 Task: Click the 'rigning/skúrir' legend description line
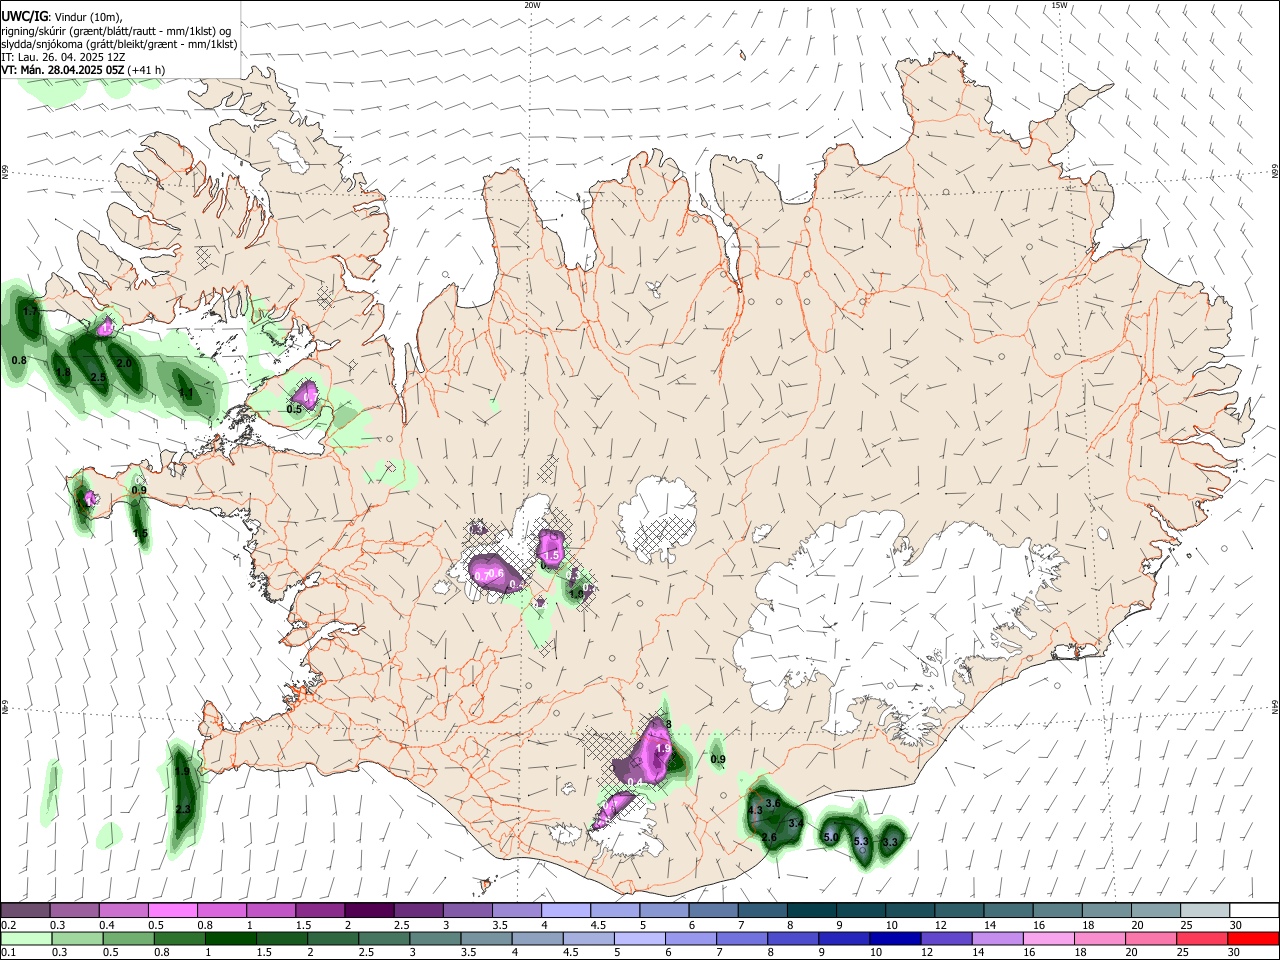point(116,31)
